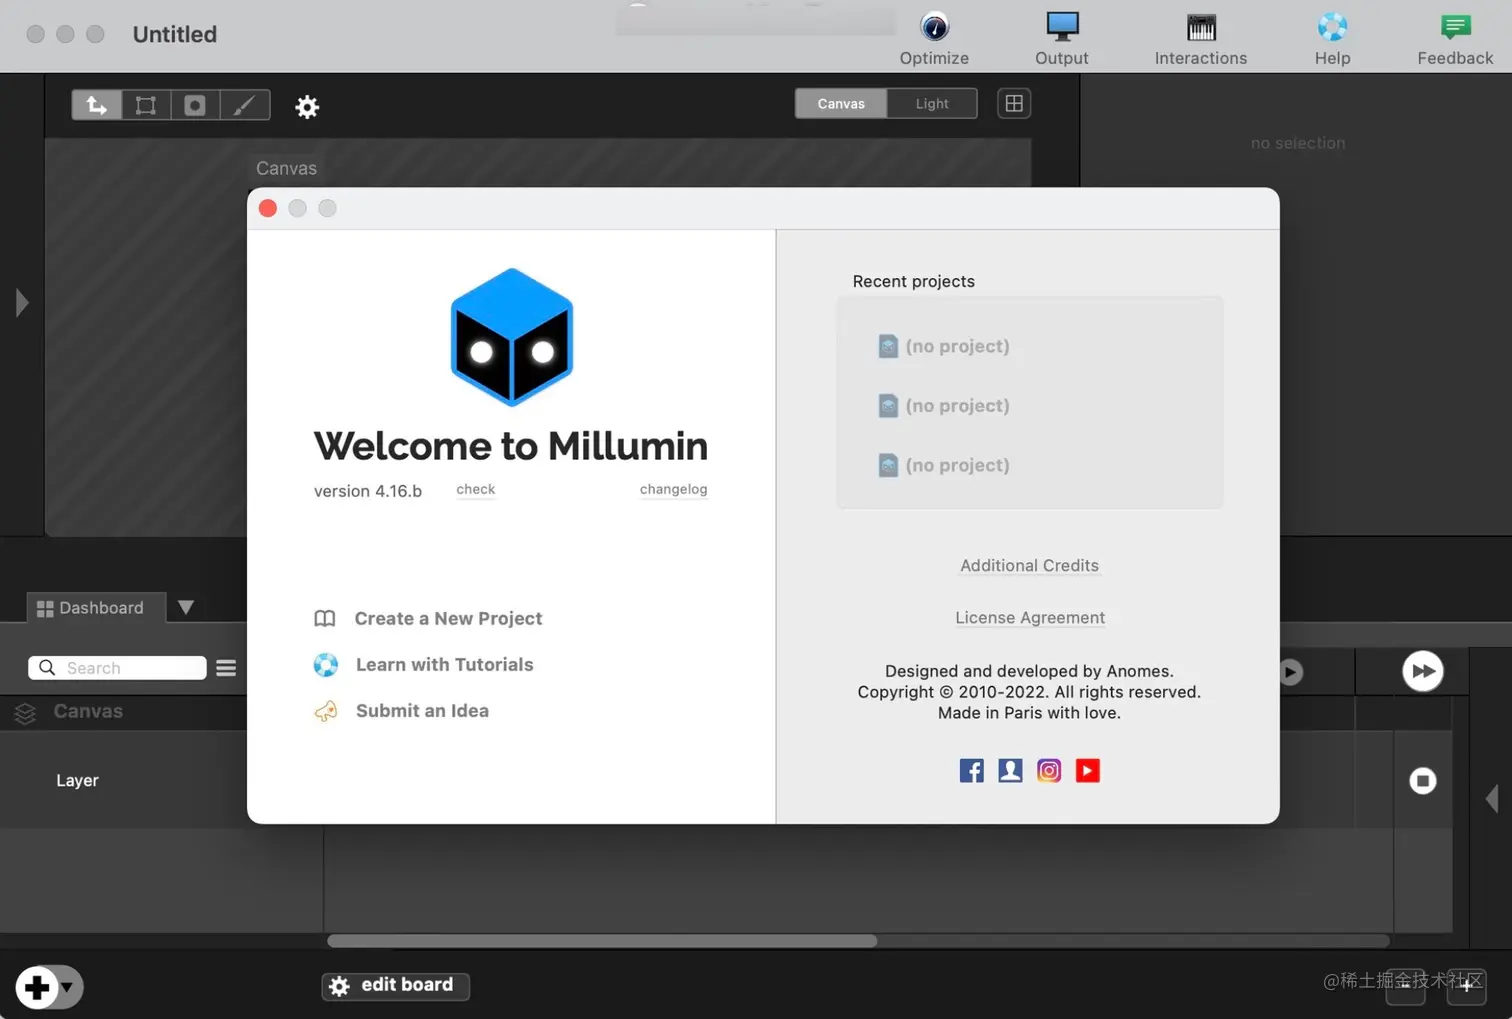
Task: Open canvas settings gear icon
Action: coord(307,106)
